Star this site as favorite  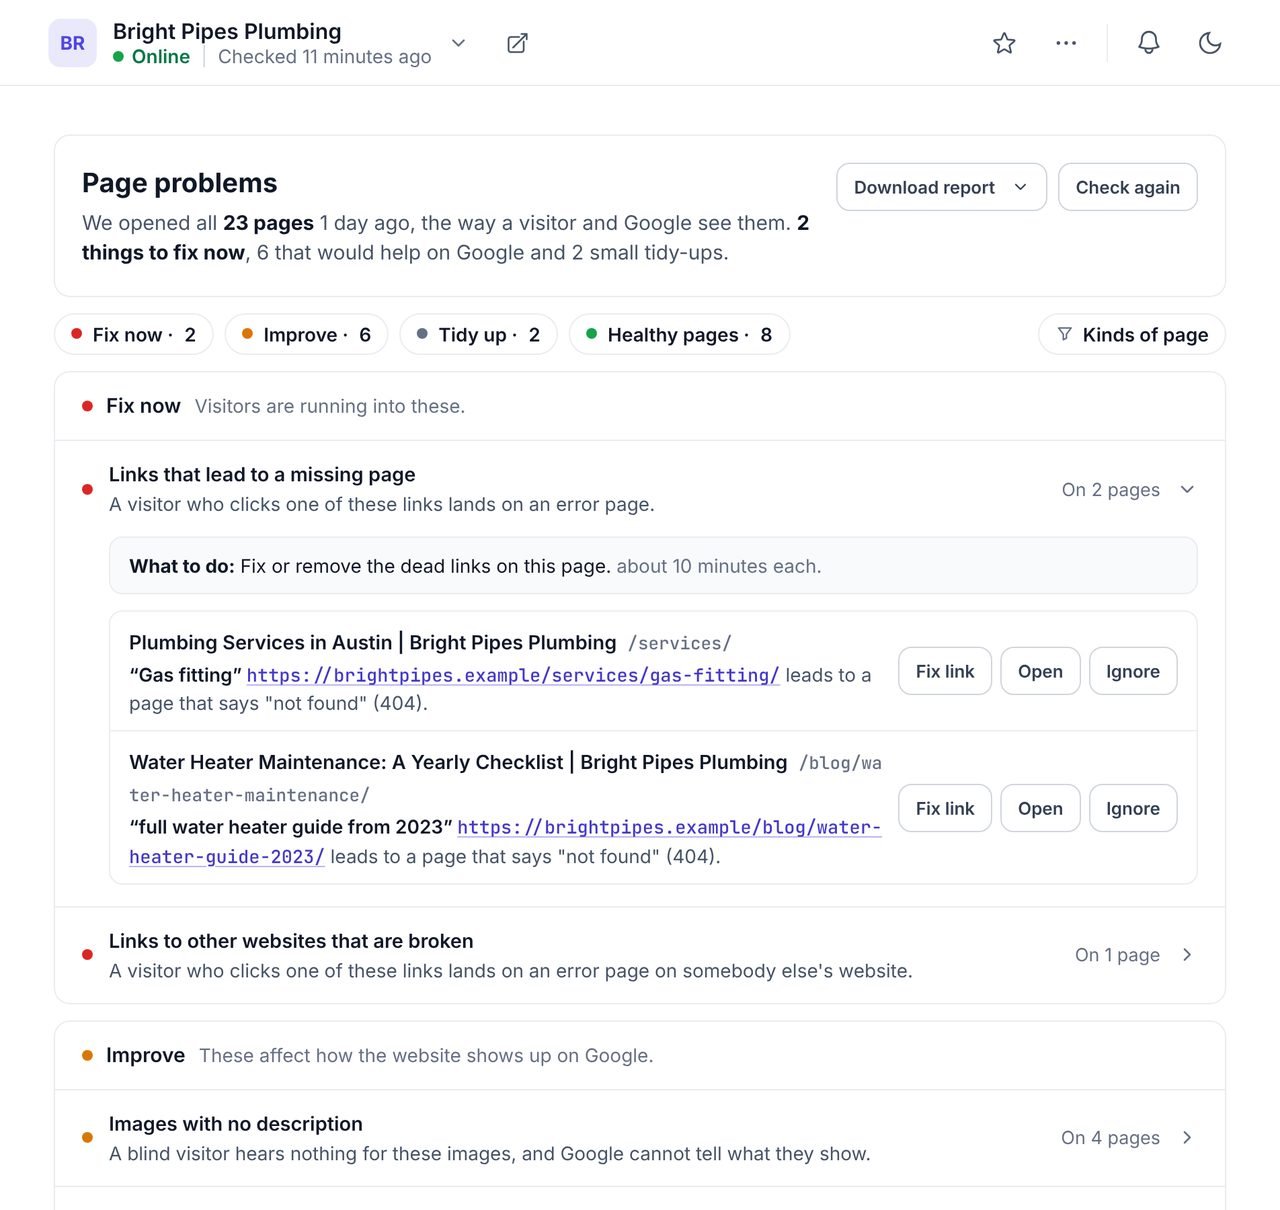tap(1004, 43)
